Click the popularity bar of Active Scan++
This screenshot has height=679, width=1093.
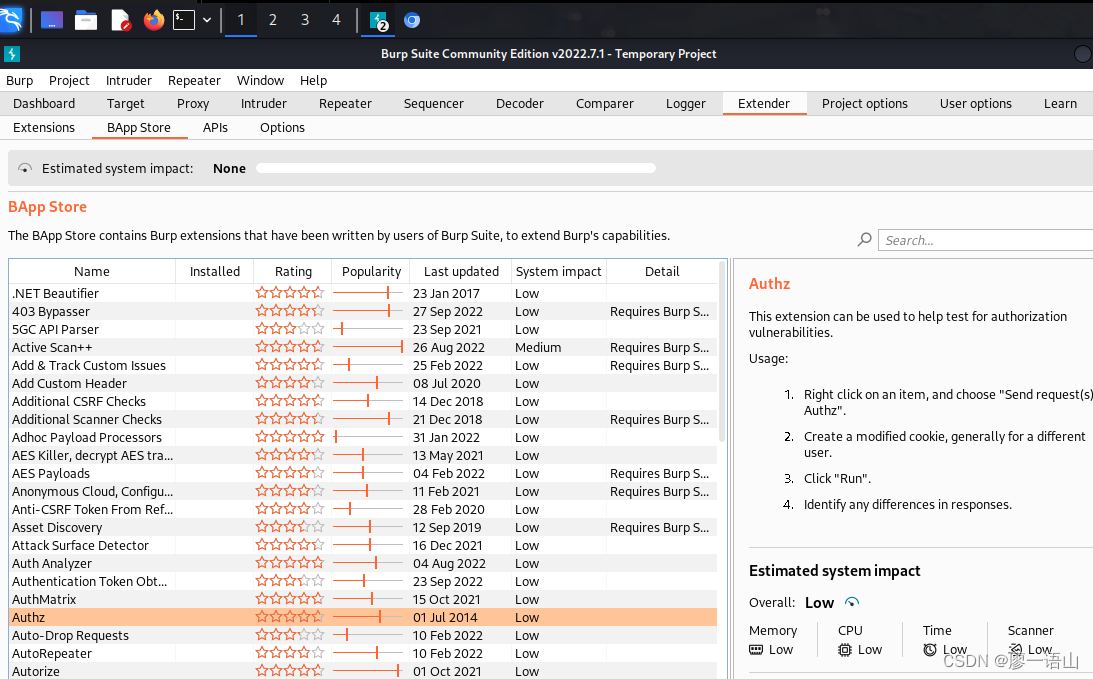pos(368,346)
